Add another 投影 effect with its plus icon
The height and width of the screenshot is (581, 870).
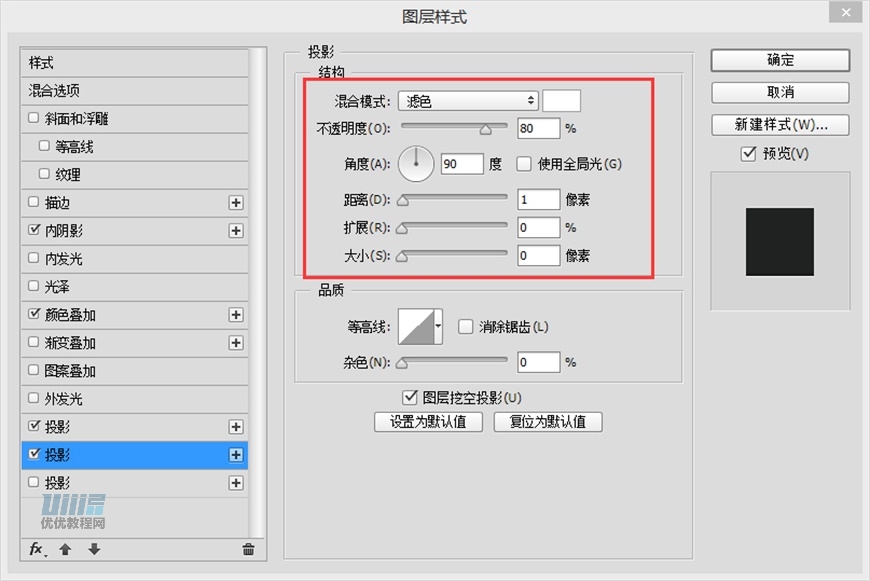tap(236, 455)
